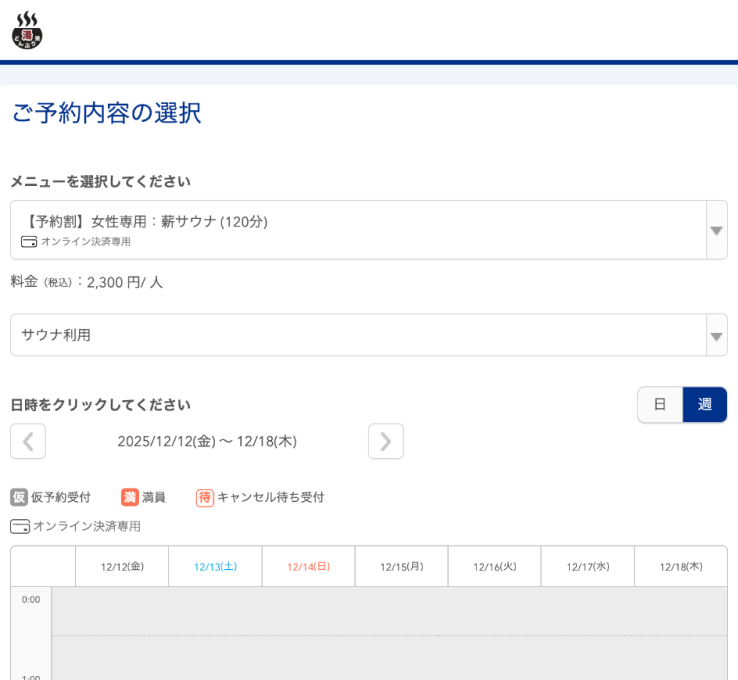
Task: Go to previous week with left arrow
Action: (28, 441)
